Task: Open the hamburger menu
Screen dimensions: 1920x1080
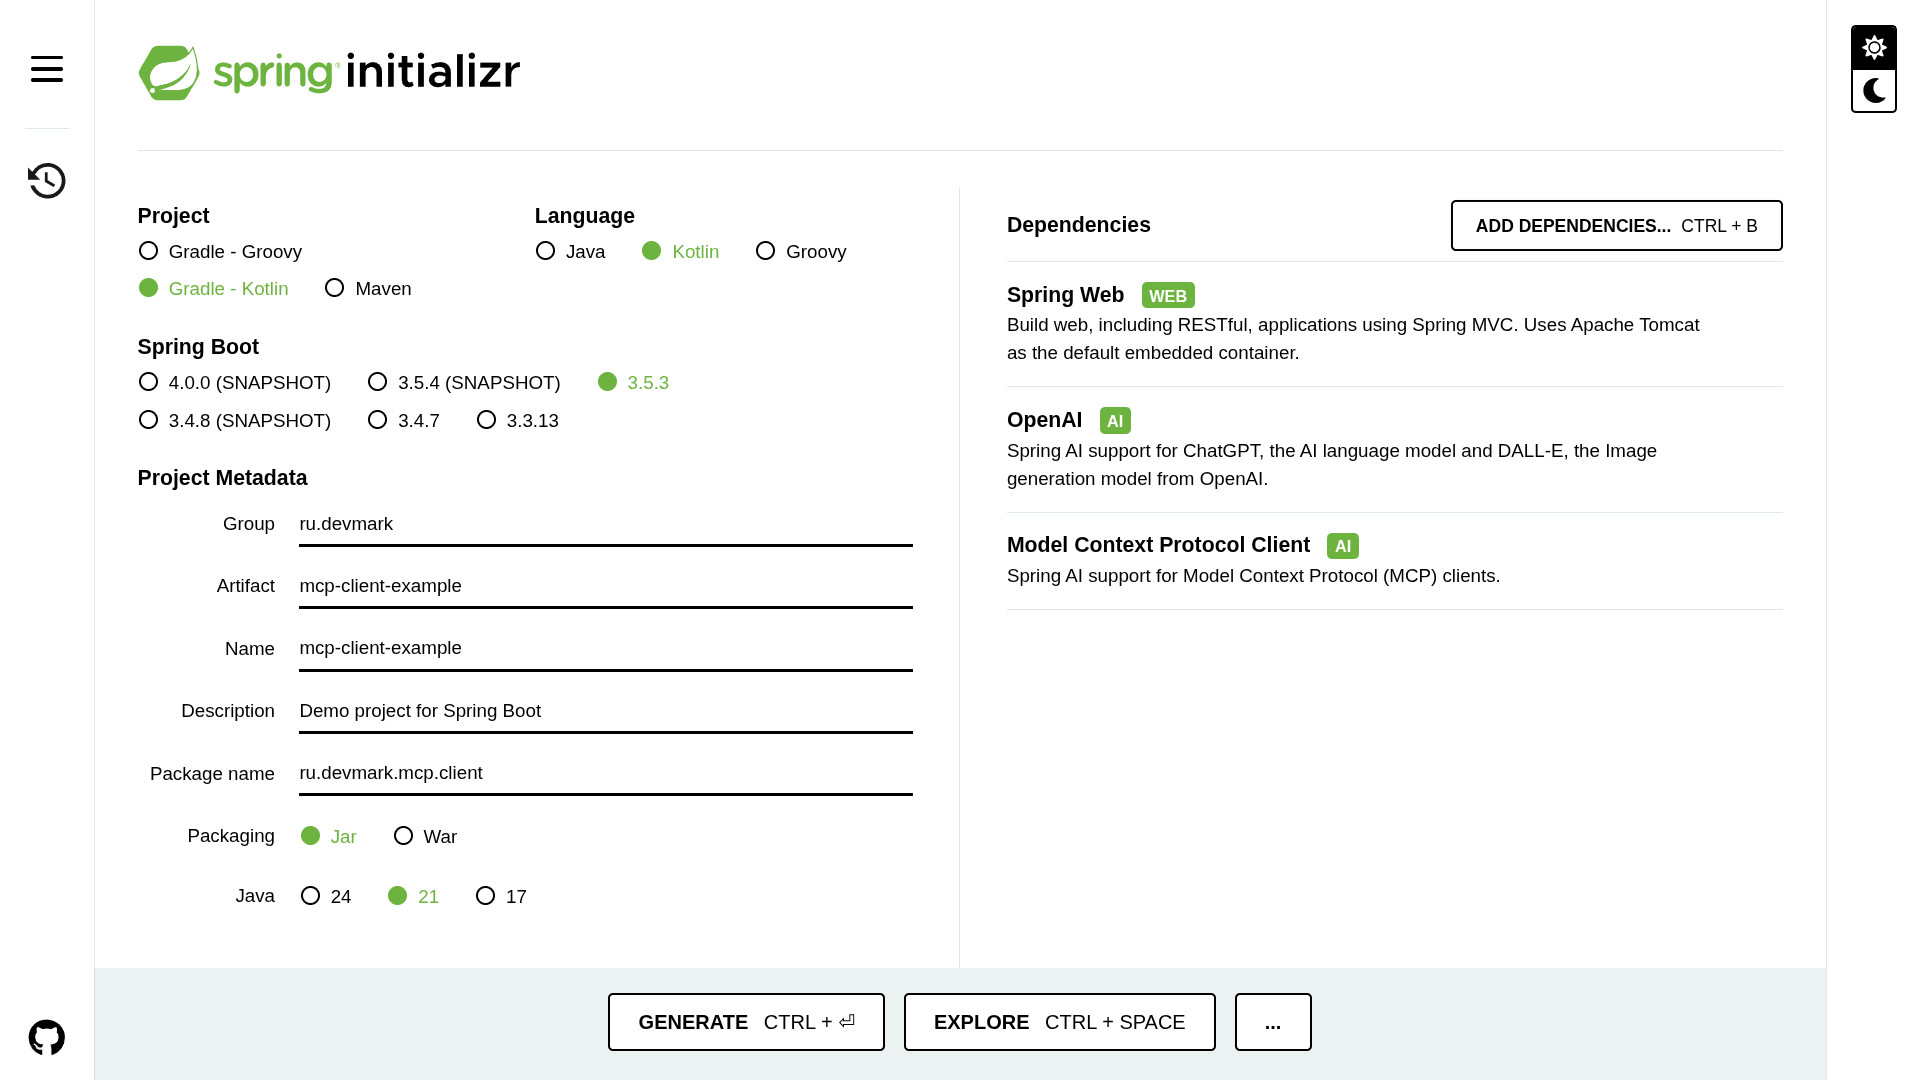Action: click(47, 69)
